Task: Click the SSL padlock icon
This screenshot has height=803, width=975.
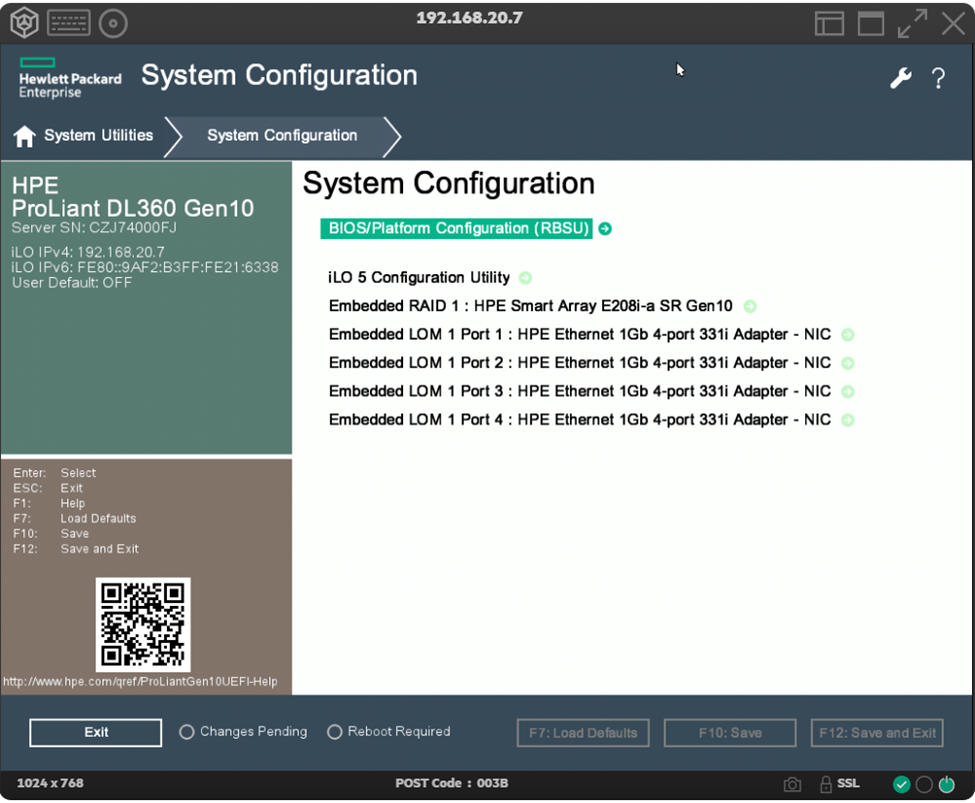Action: click(x=826, y=784)
